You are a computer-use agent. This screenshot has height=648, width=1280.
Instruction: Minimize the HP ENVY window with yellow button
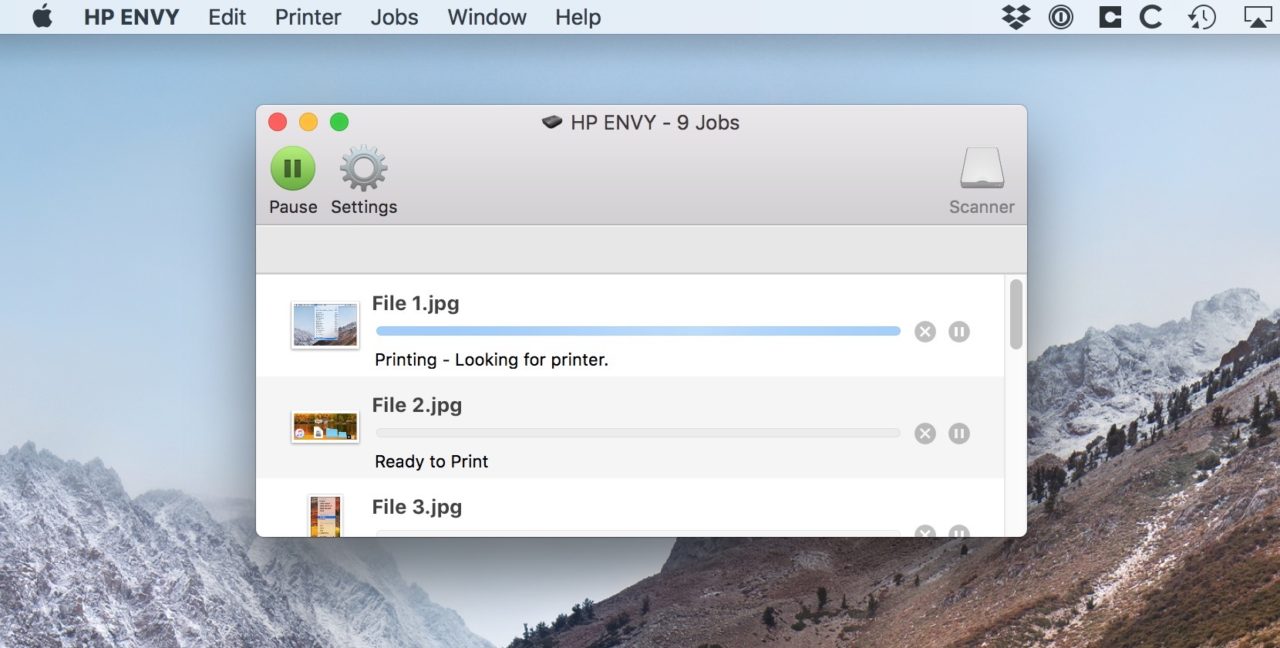coord(308,122)
